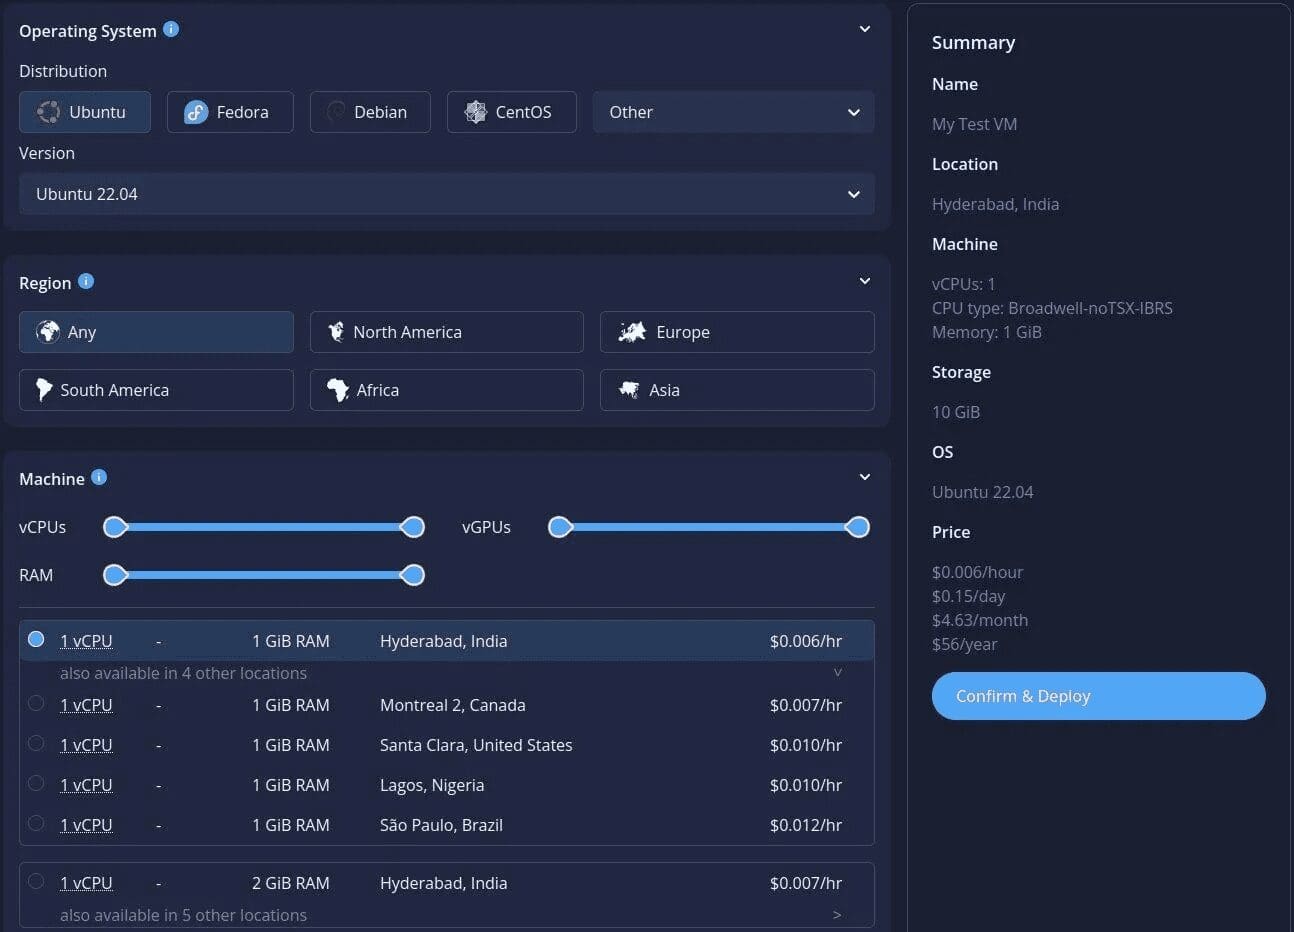Image resolution: width=1294 pixels, height=932 pixels.
Task: Choose the Ubuntu distribution button
Action: click(x=85, y=112)
